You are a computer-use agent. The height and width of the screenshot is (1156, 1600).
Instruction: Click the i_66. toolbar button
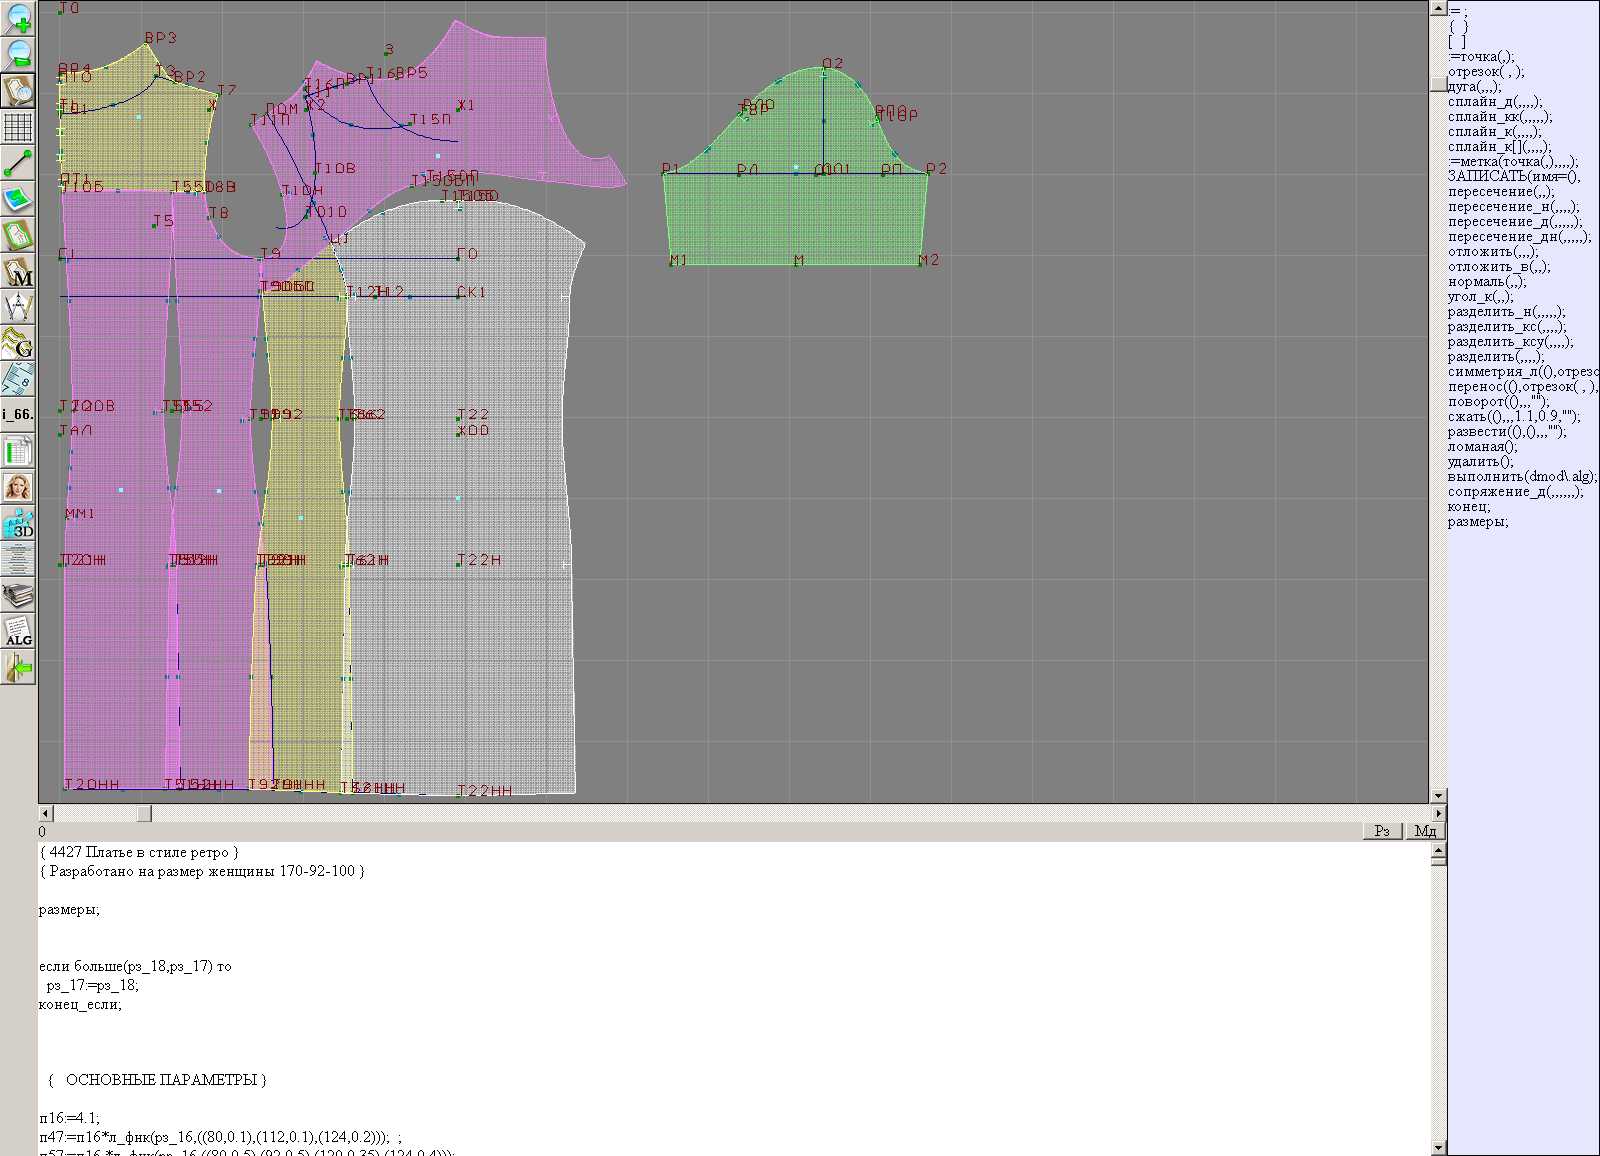click(18, 414)
